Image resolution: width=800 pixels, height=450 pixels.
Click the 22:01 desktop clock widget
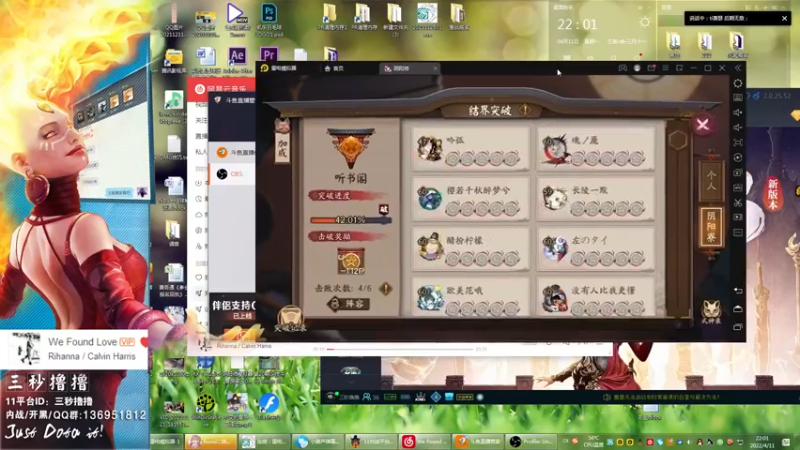[577, 24]
